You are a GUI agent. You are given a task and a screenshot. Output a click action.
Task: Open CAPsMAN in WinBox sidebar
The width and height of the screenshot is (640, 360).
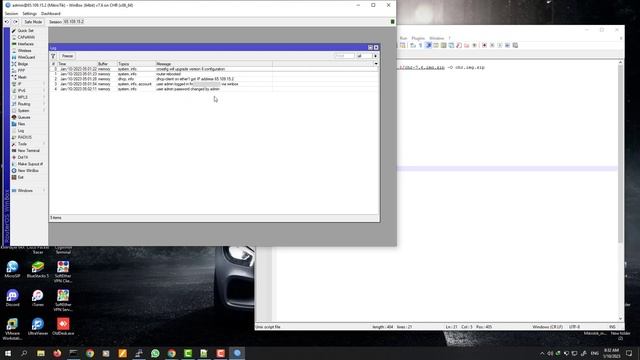click(x=26, y=37)
